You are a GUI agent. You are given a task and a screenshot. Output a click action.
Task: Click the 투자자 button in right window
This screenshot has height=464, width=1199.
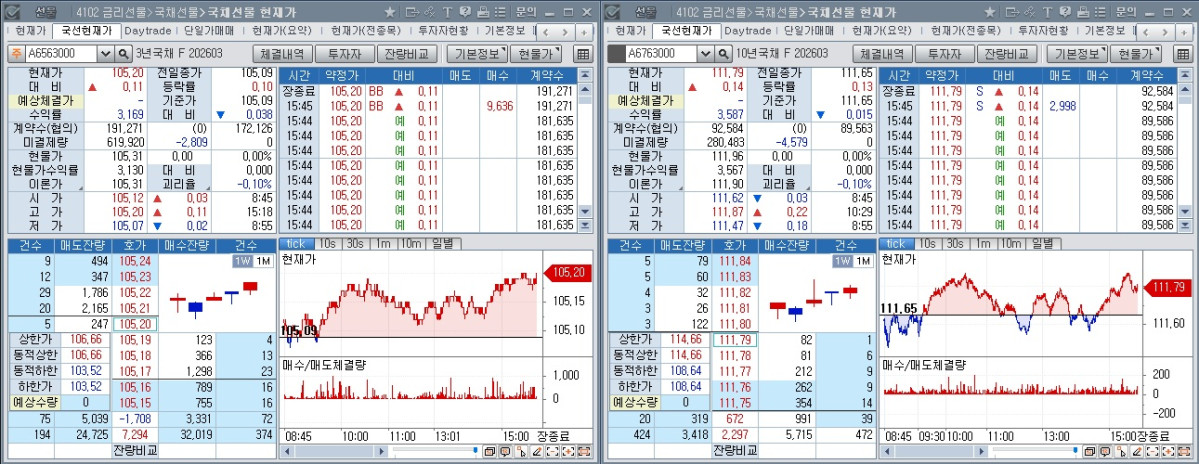[944, 54]
